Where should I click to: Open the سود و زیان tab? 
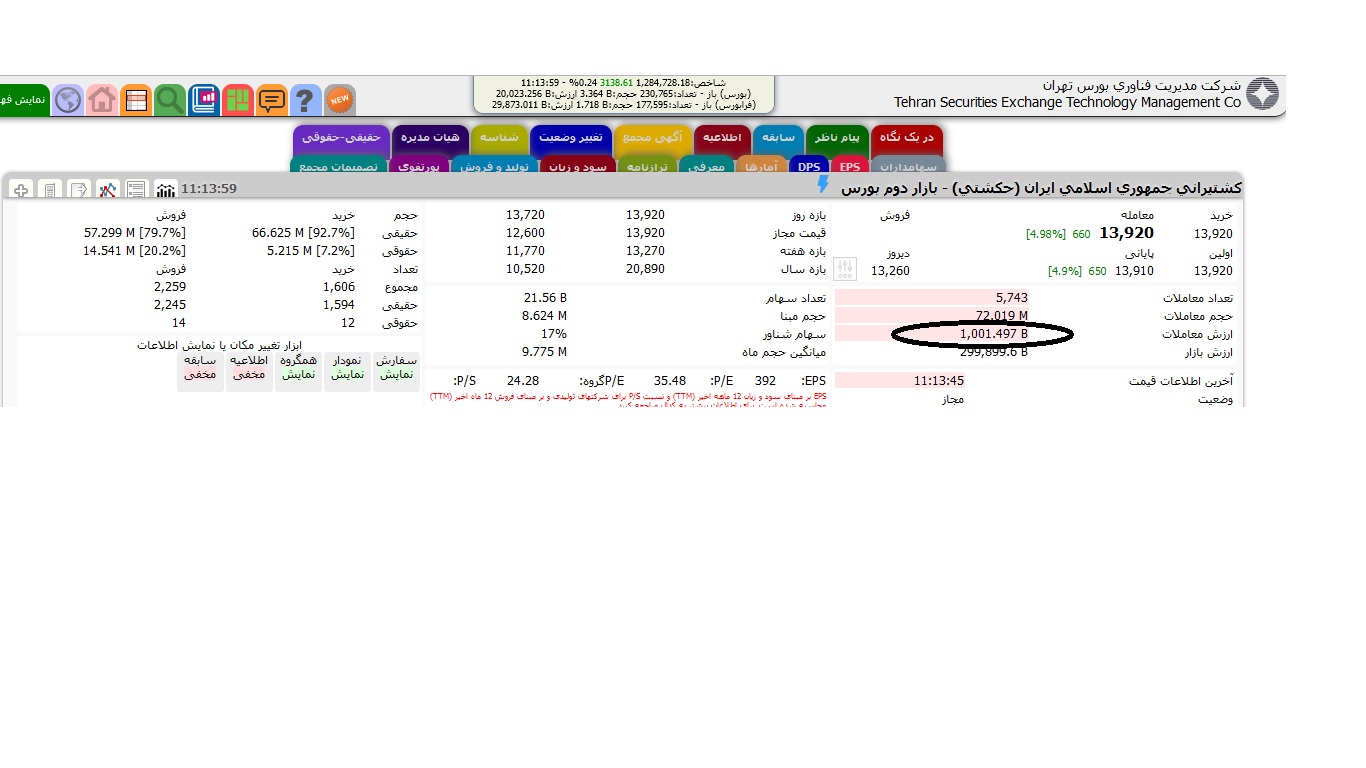coord(577,165)
